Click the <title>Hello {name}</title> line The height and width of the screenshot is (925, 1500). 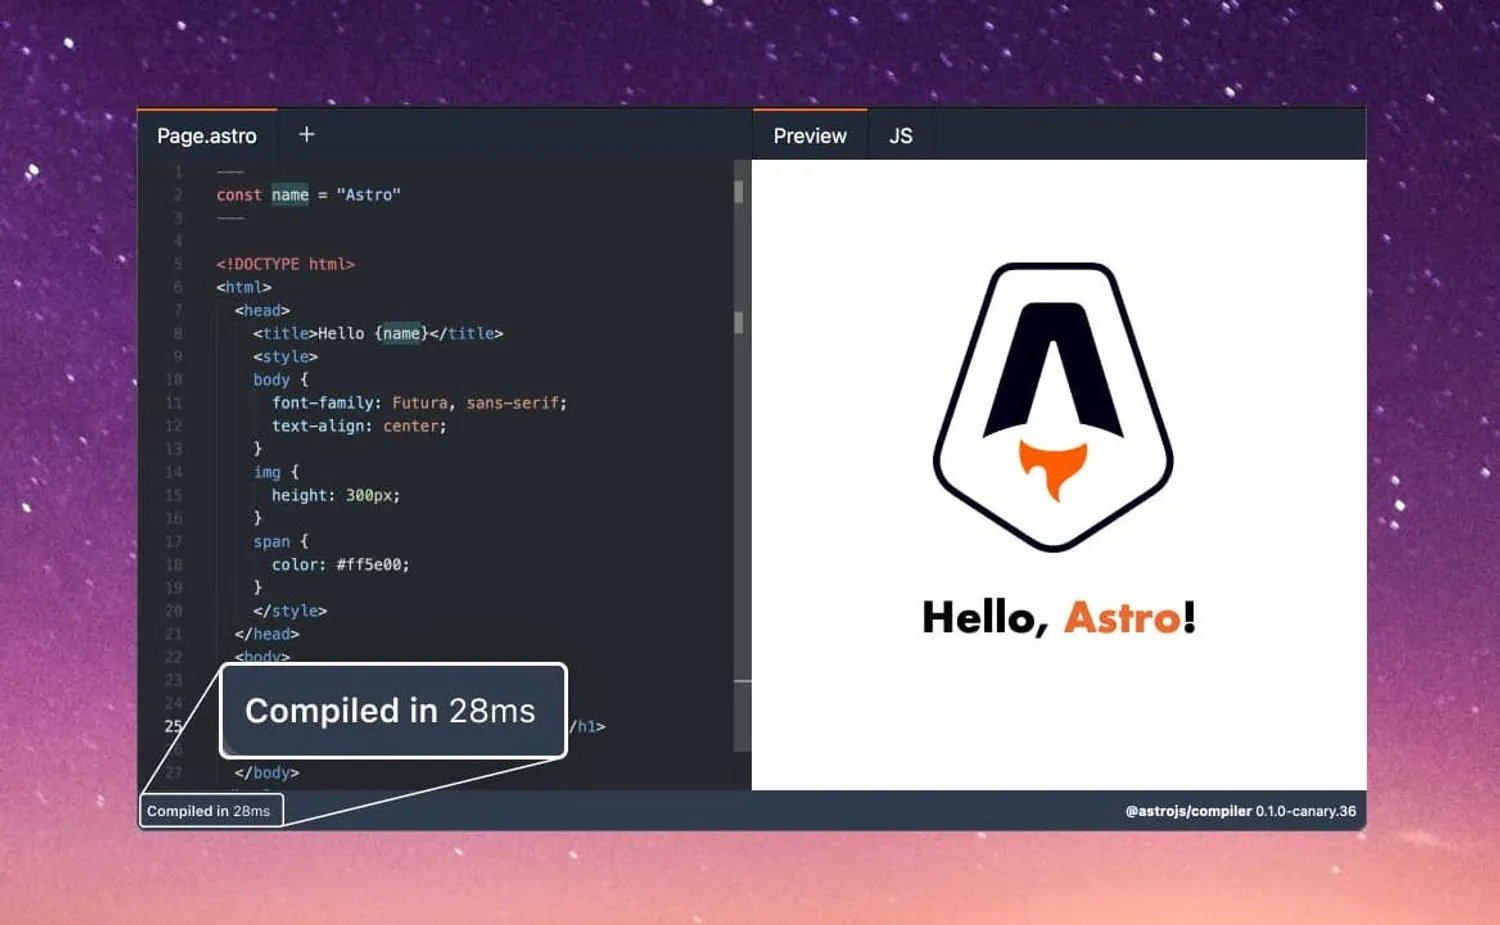(x=378, y=333)
